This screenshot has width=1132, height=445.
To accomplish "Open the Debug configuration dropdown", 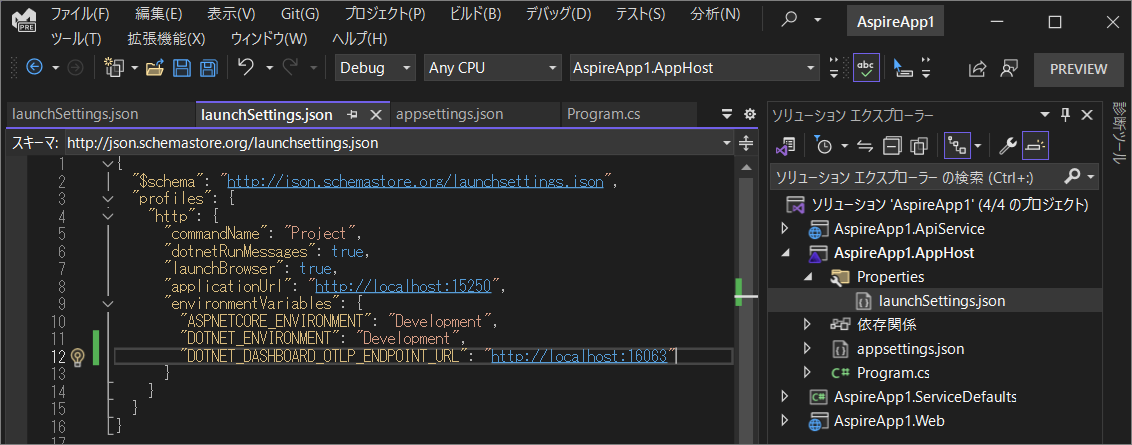I will click(376, 68).
